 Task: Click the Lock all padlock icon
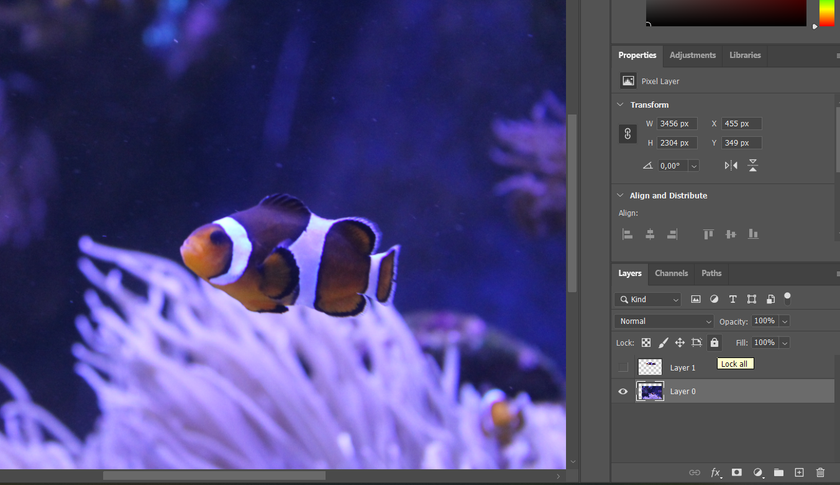(714, 342)
